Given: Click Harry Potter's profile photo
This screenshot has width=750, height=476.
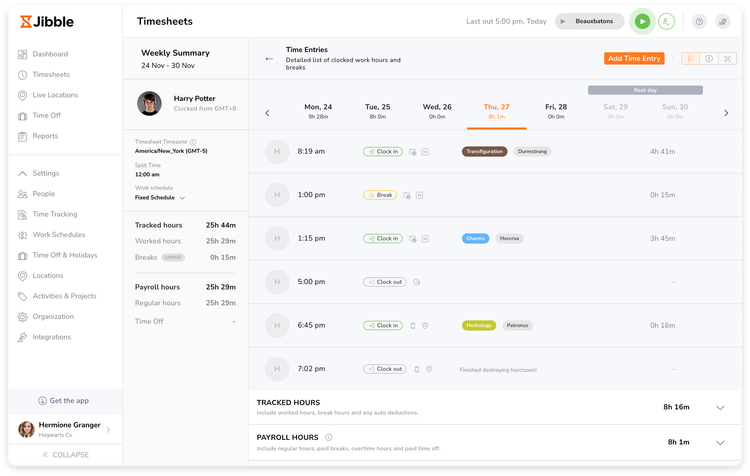Looking at the screenshot, I should point(149,103).
